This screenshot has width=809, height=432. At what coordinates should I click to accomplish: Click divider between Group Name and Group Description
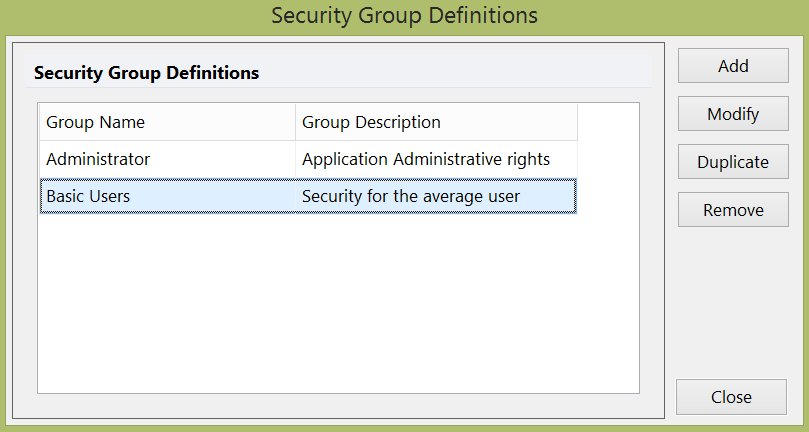295,122
